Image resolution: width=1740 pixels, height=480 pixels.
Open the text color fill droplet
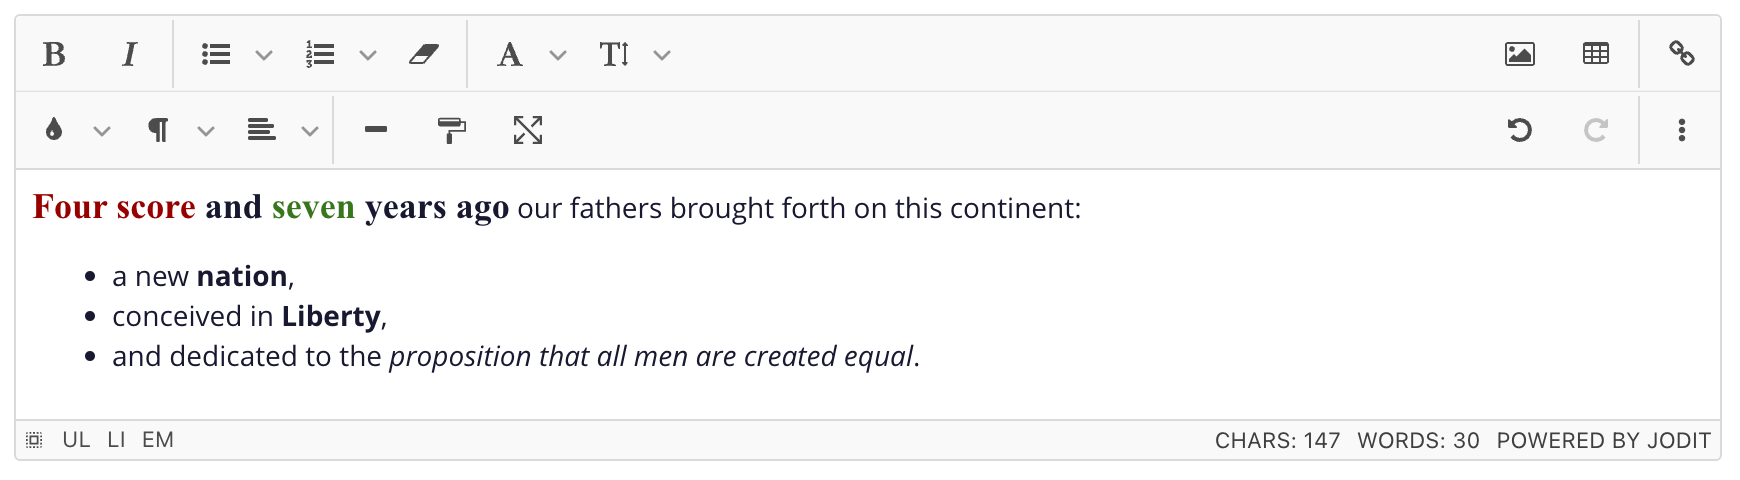(x=54, y=130)
